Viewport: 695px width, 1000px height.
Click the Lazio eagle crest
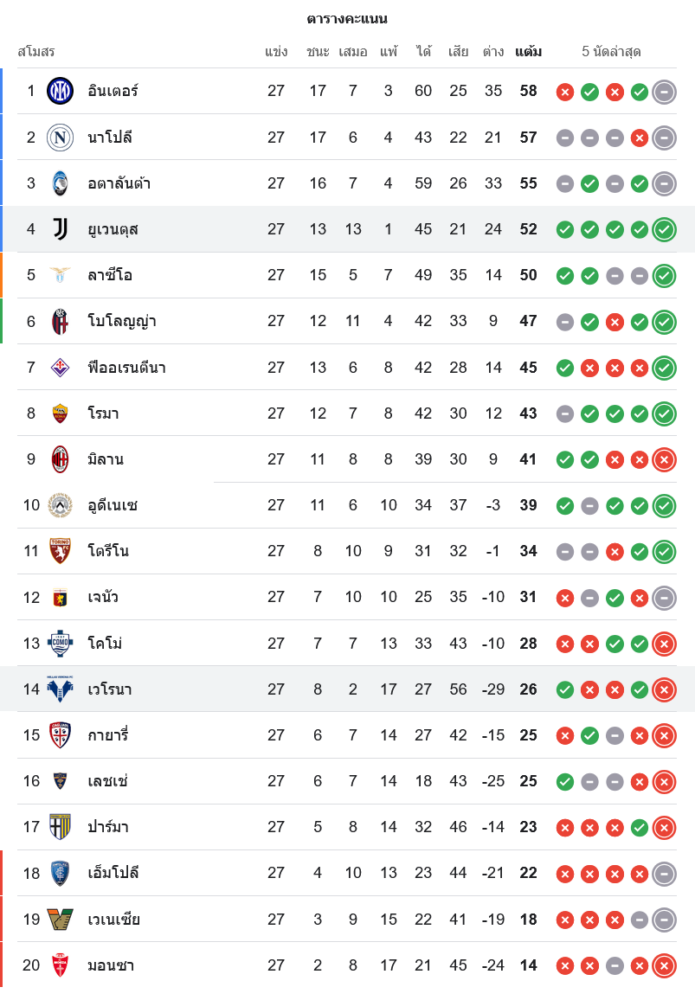click(60, 275)
